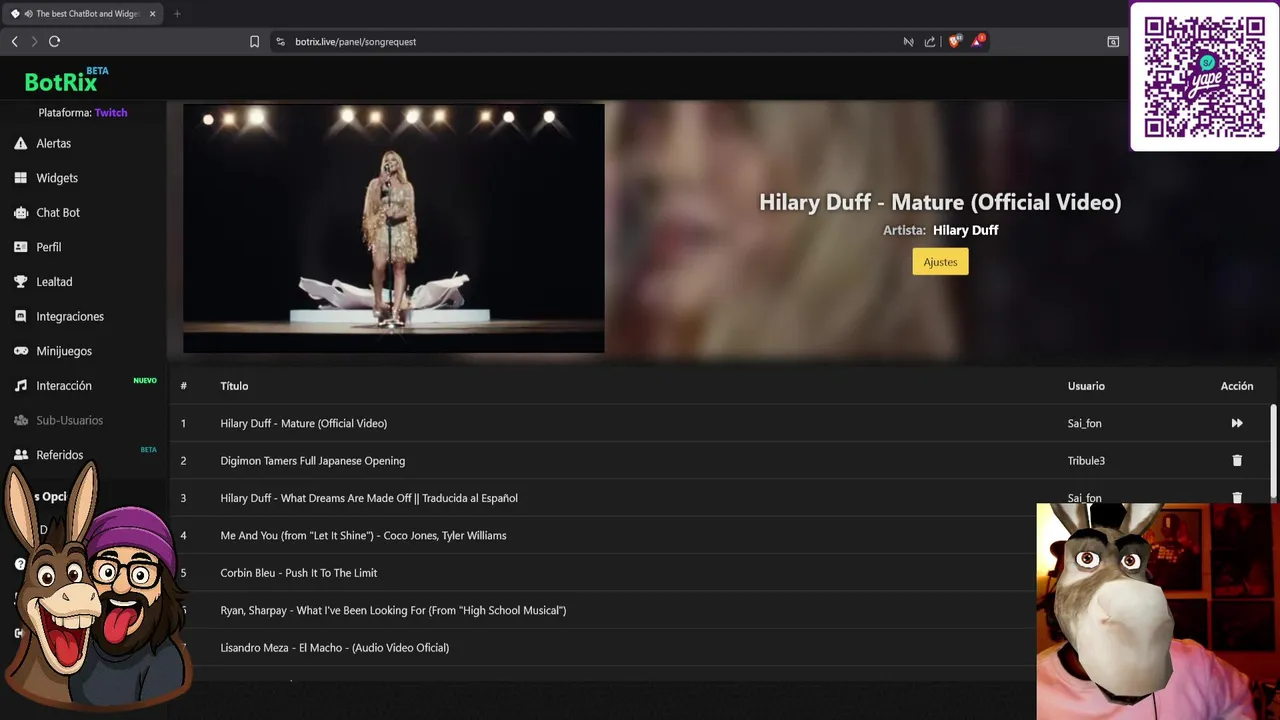Click the now-playing song title heading
Screen dimensions: 1280x720
[940, 202]
